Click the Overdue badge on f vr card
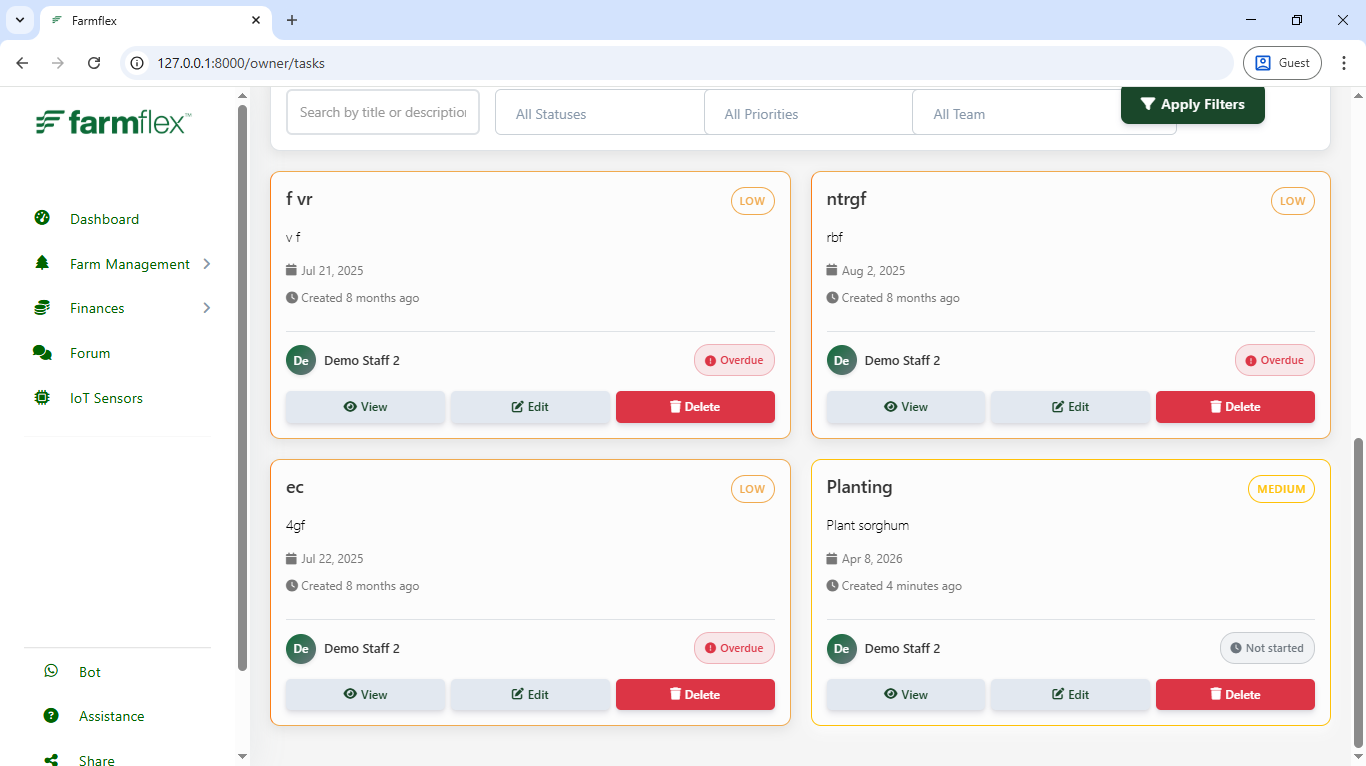The image size is (1366, 766). tap(734, 360)
